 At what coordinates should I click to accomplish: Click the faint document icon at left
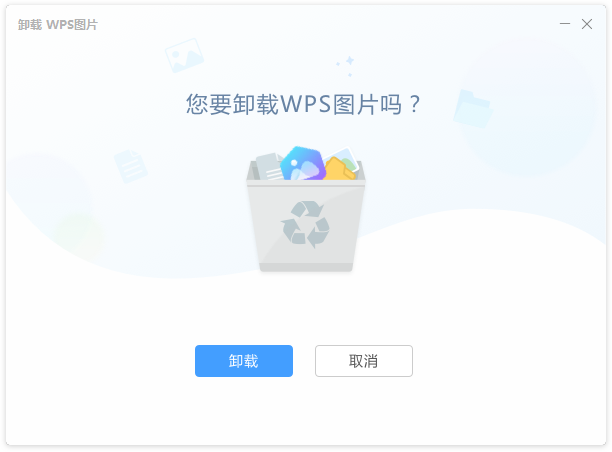tap(130, 166)
